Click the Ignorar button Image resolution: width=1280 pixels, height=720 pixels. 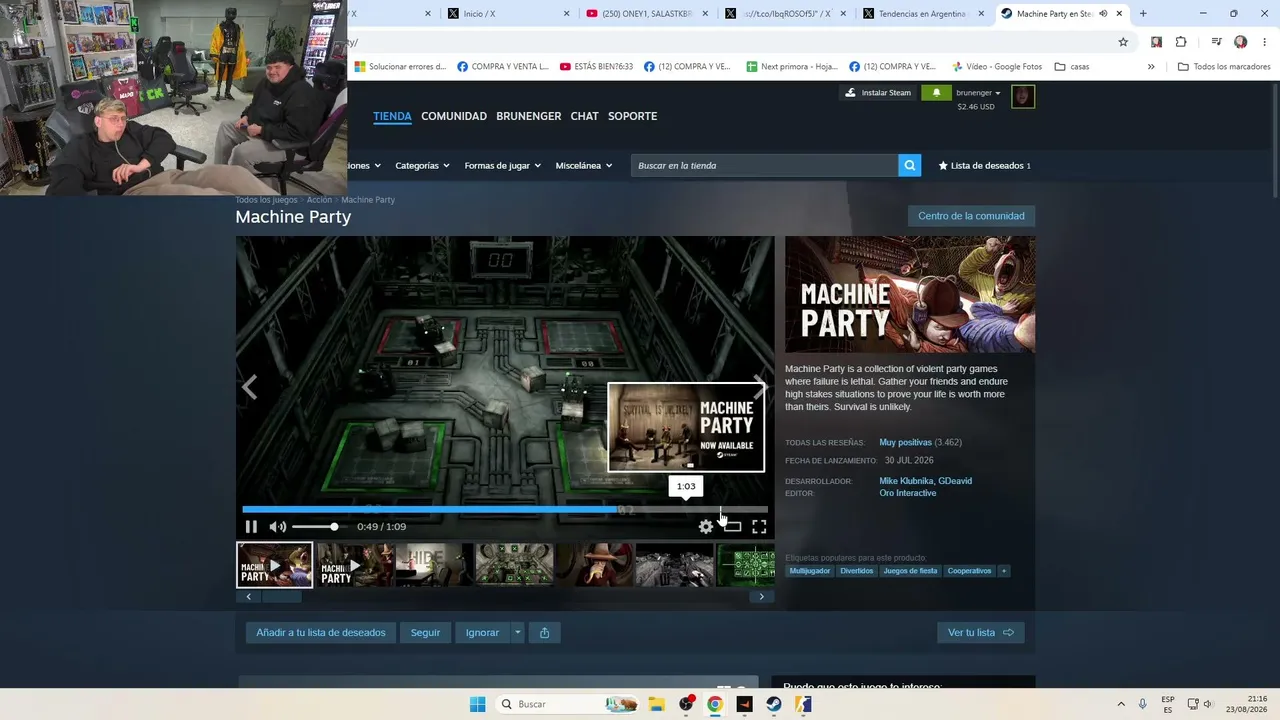coord(482,633)
